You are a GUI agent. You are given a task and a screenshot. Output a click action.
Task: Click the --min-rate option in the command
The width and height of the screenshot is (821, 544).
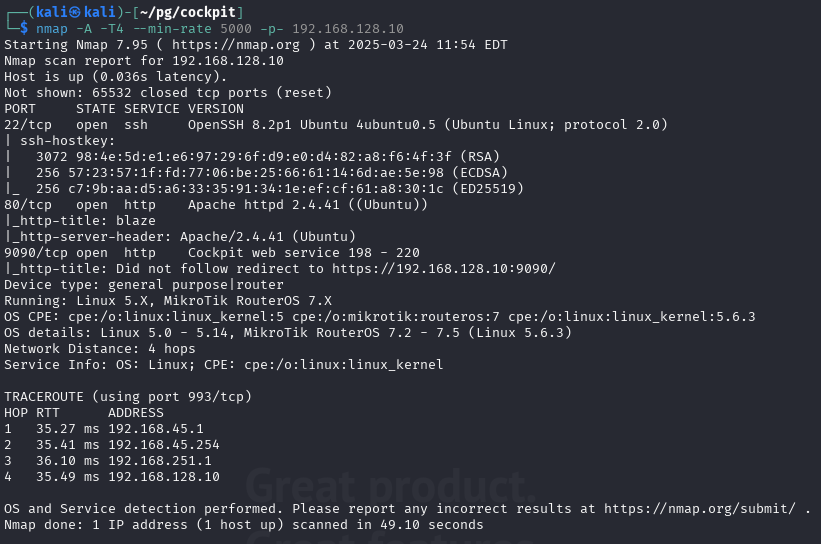tap(172, 29)
